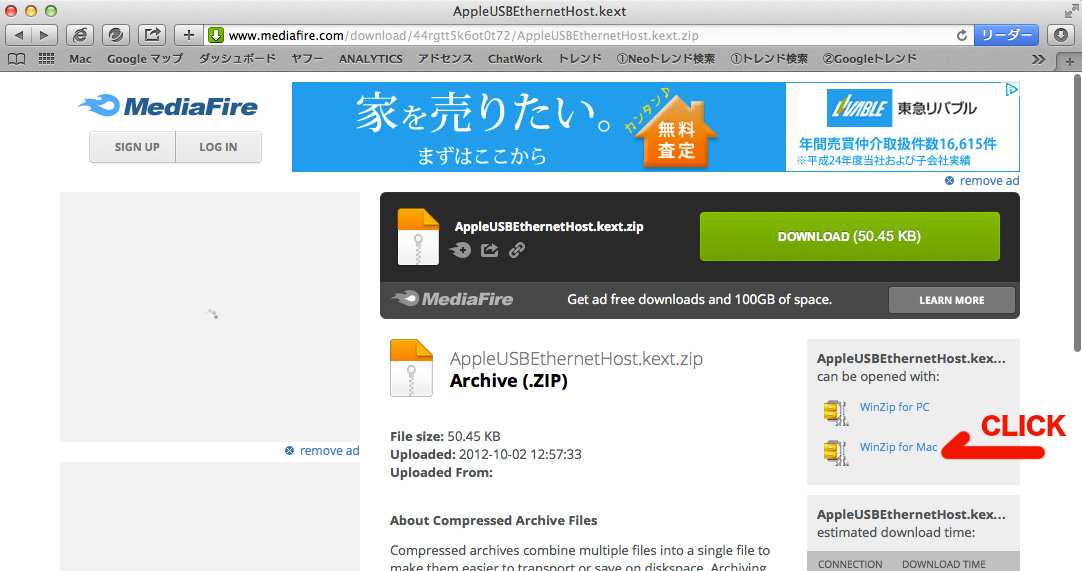Click the DOWNLOAD TIME column header

(944, 564)
